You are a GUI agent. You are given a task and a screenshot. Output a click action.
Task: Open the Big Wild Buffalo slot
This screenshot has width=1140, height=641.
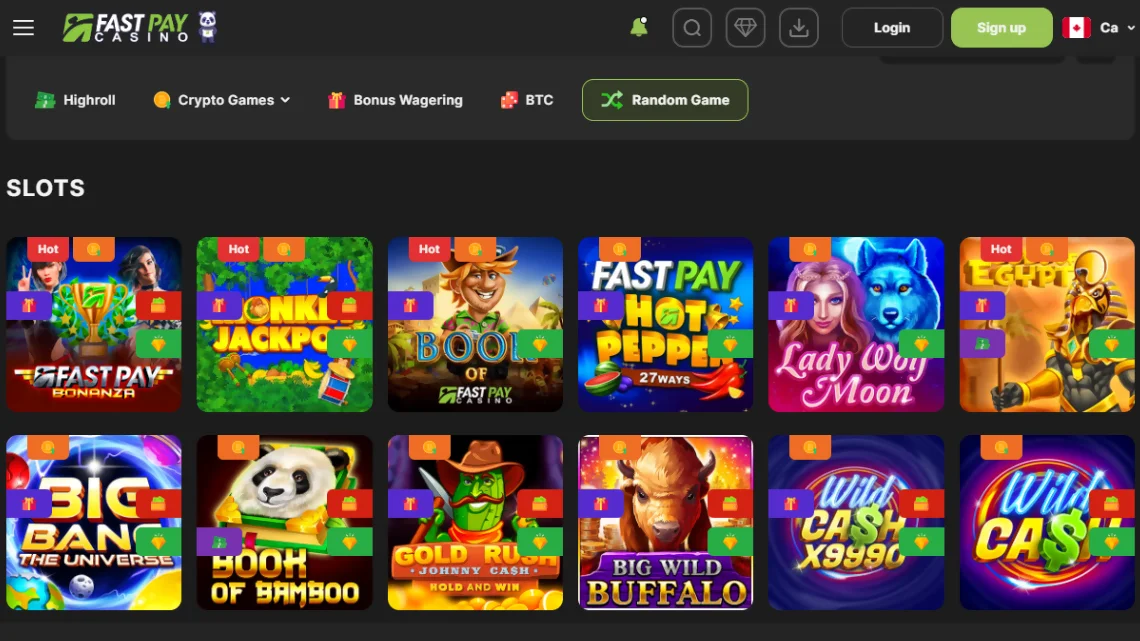coord(666,523)
